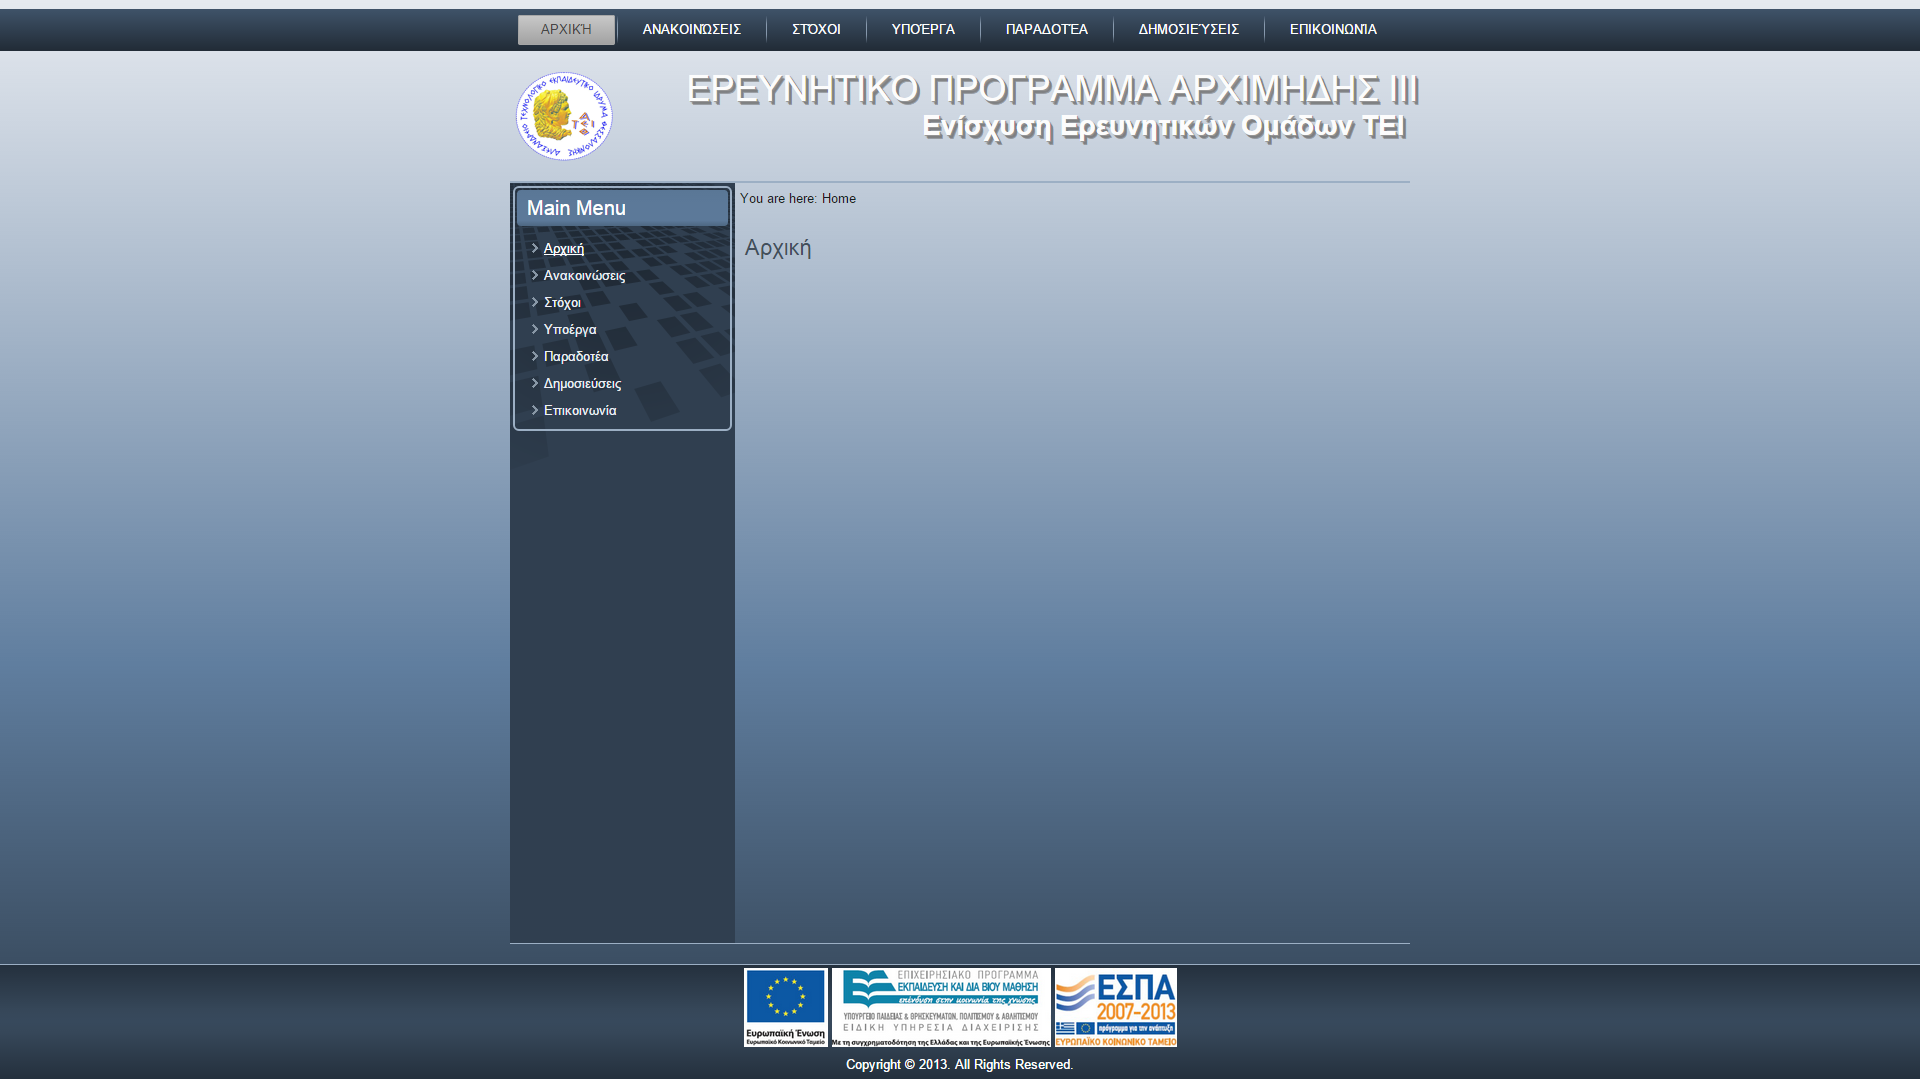This screenshot has width=1920, height=1080.
Task: Click the arrow icon beside Ανακοινώσεις
Action: (x=535, y=275)
